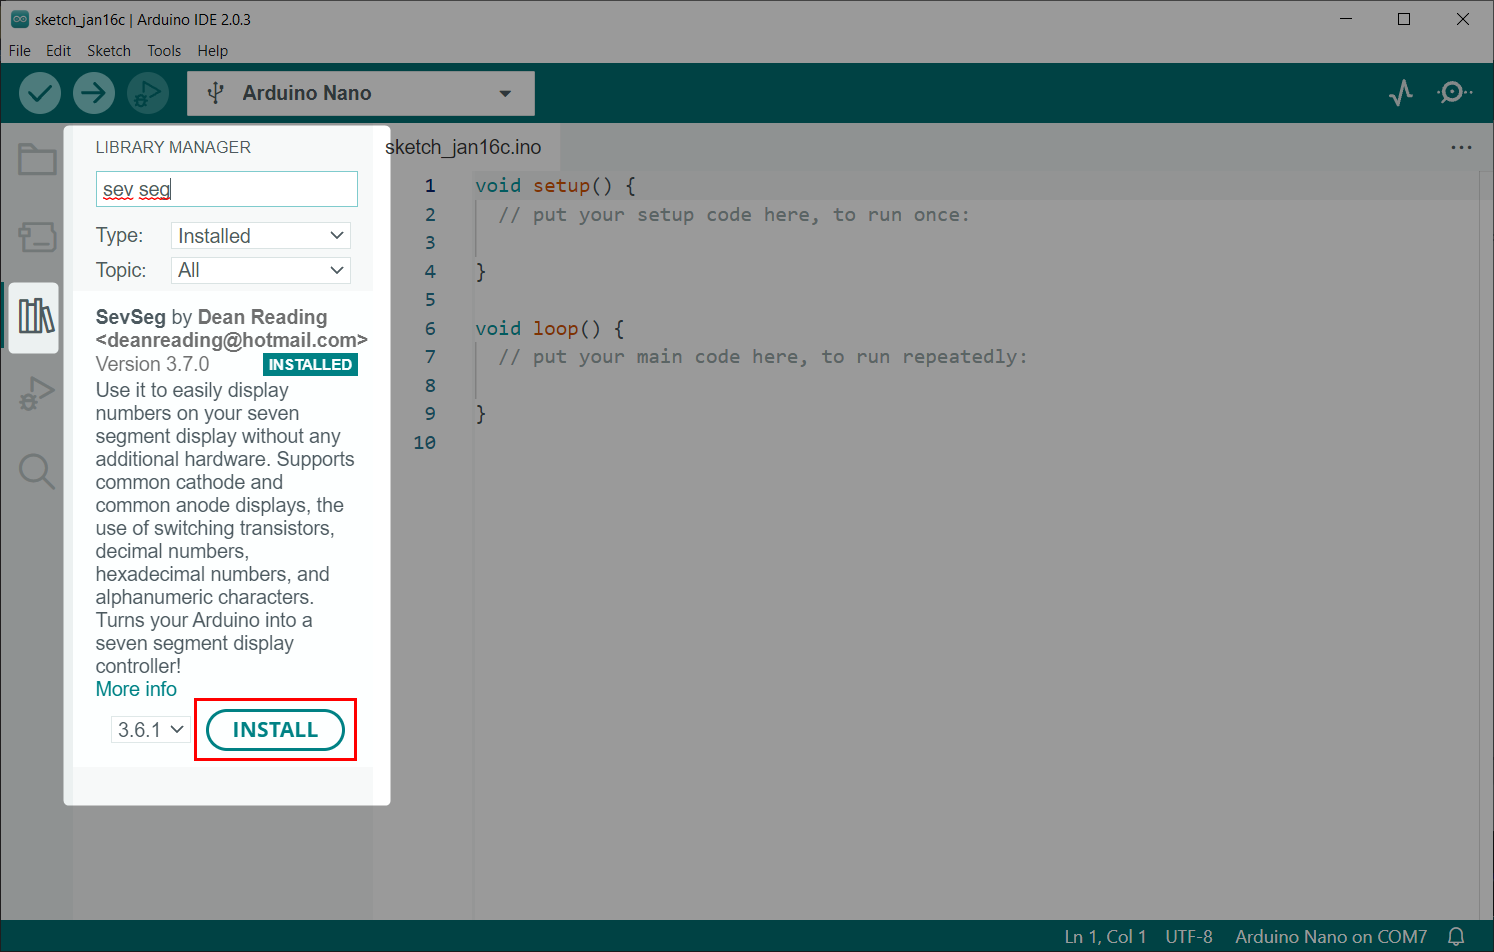Click 'Ln 1, Col 1' in status bar
The height and width of the screenshot is (952, 1494).
click(x=1105, y=937)
